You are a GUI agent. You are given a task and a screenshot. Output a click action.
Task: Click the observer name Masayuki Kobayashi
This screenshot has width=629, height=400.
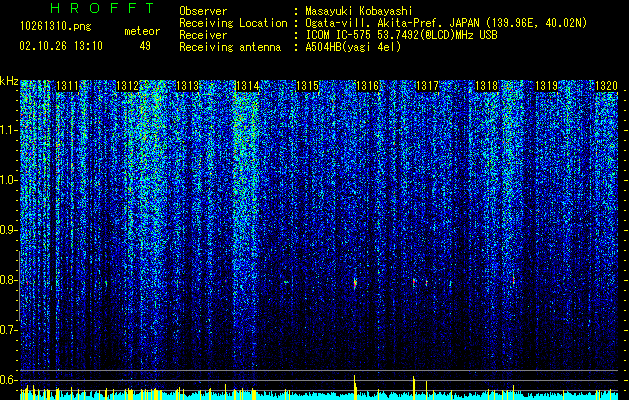tap(359, 11)
